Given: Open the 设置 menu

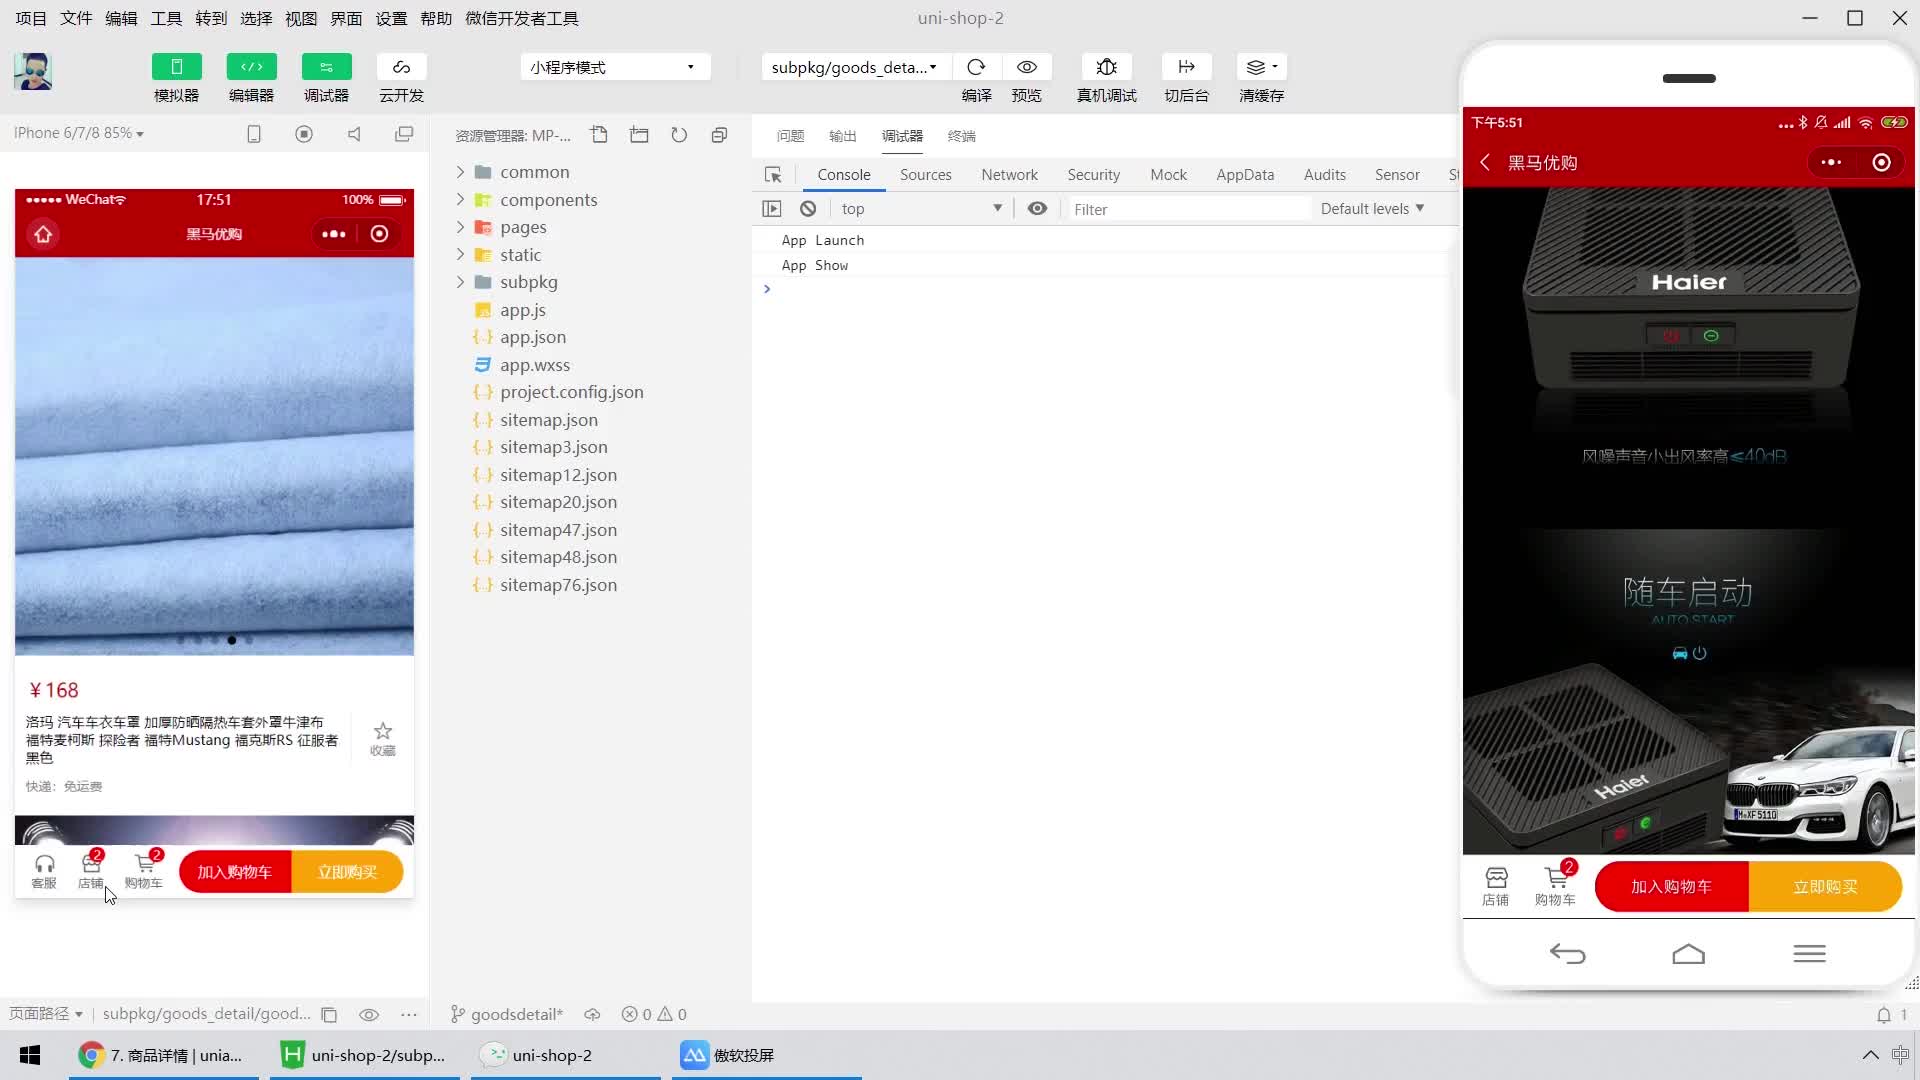Looking at the screenshot, I should 391,18.
